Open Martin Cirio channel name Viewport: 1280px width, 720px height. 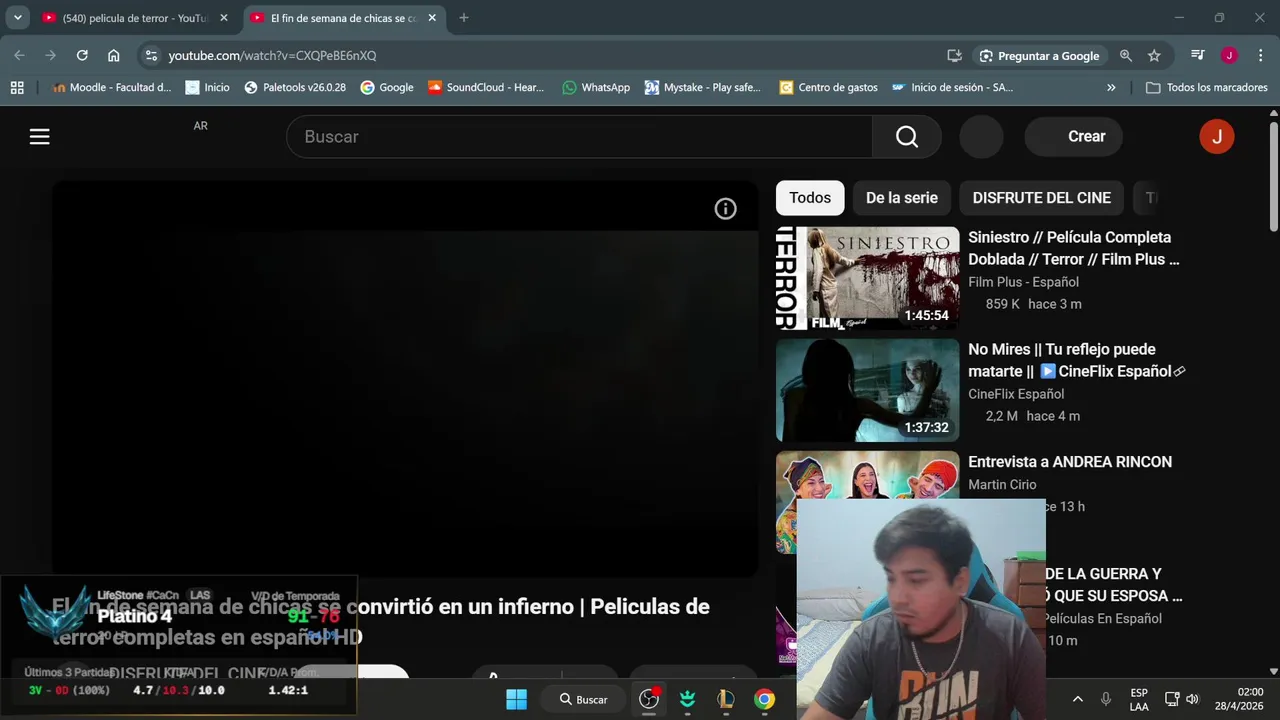(1002, 485)
